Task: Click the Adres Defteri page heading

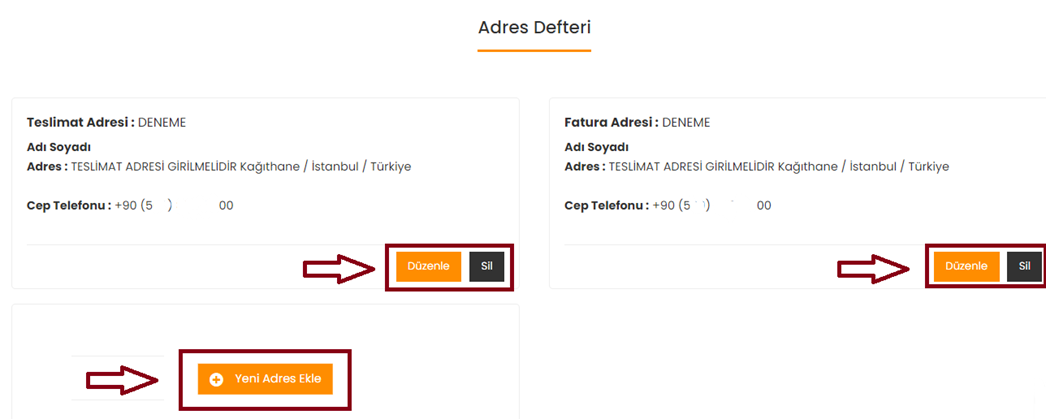Action: tap(534, 27)
